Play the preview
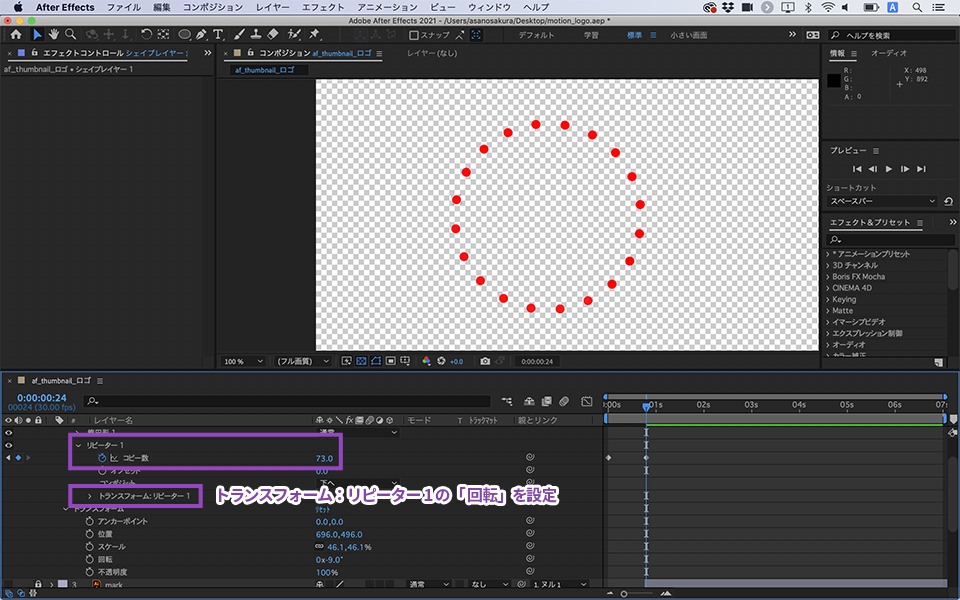The height and width of the screenshot is (600, 960). pyautogui.click(x=889, y=169)
